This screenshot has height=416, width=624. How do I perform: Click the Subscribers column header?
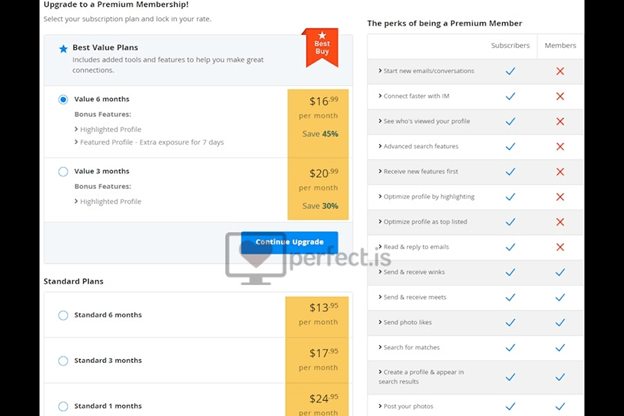pyautogui.click(x=510, y=45)
